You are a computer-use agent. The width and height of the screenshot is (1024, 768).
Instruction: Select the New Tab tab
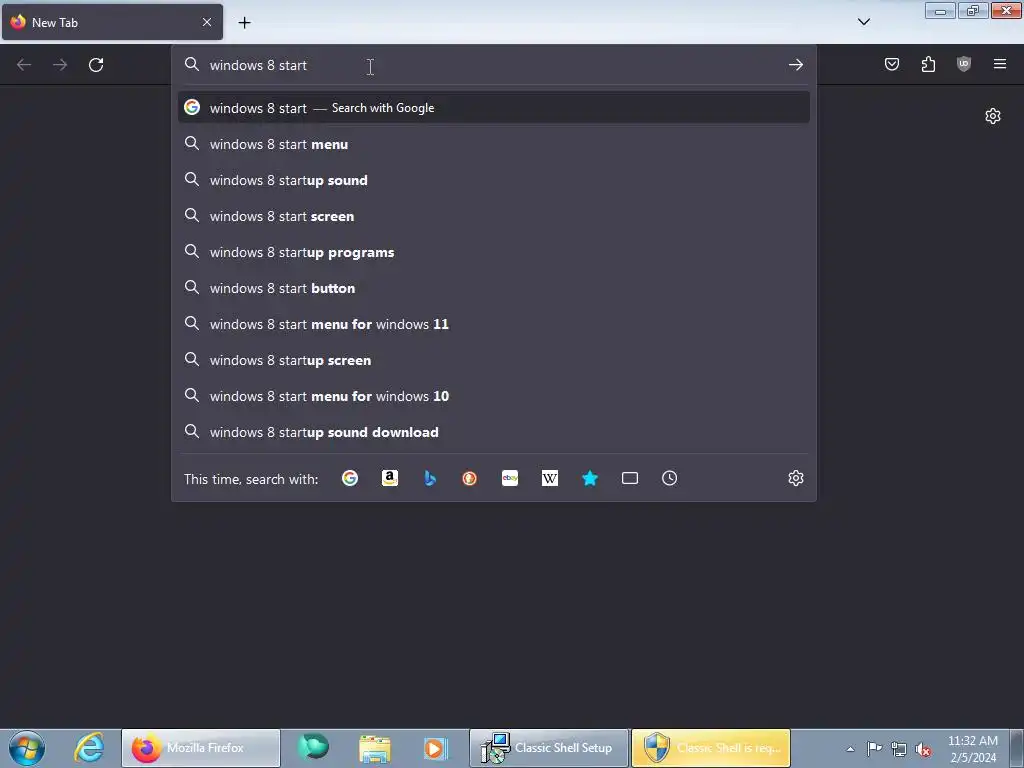pyautogui.click(x=112, y=22)
